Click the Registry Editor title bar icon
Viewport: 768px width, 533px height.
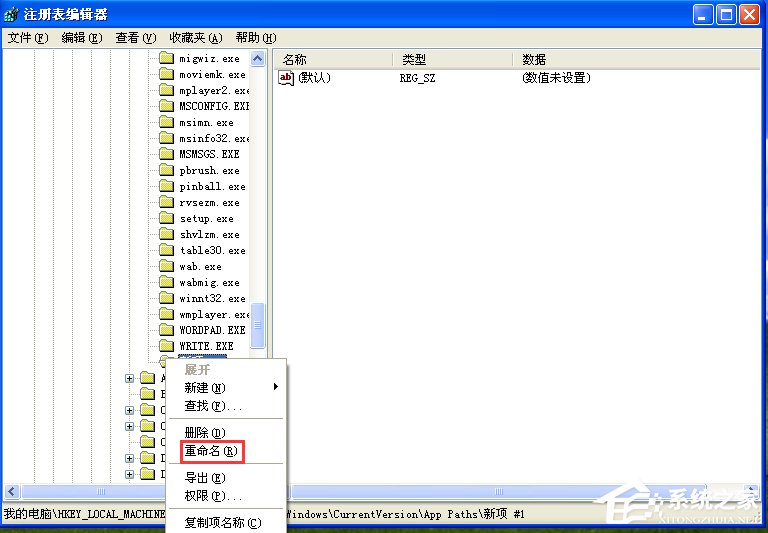[x=12, y=14]
